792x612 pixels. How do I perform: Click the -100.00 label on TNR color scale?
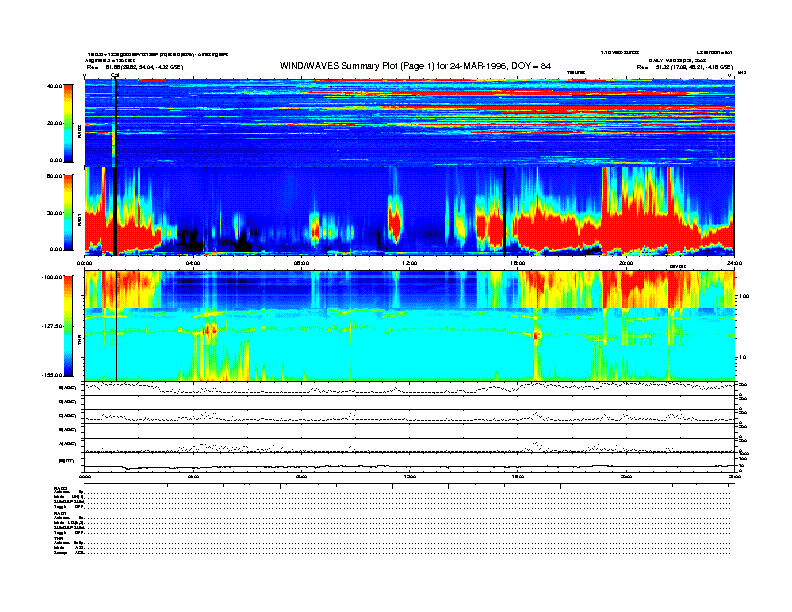(52, 277)
